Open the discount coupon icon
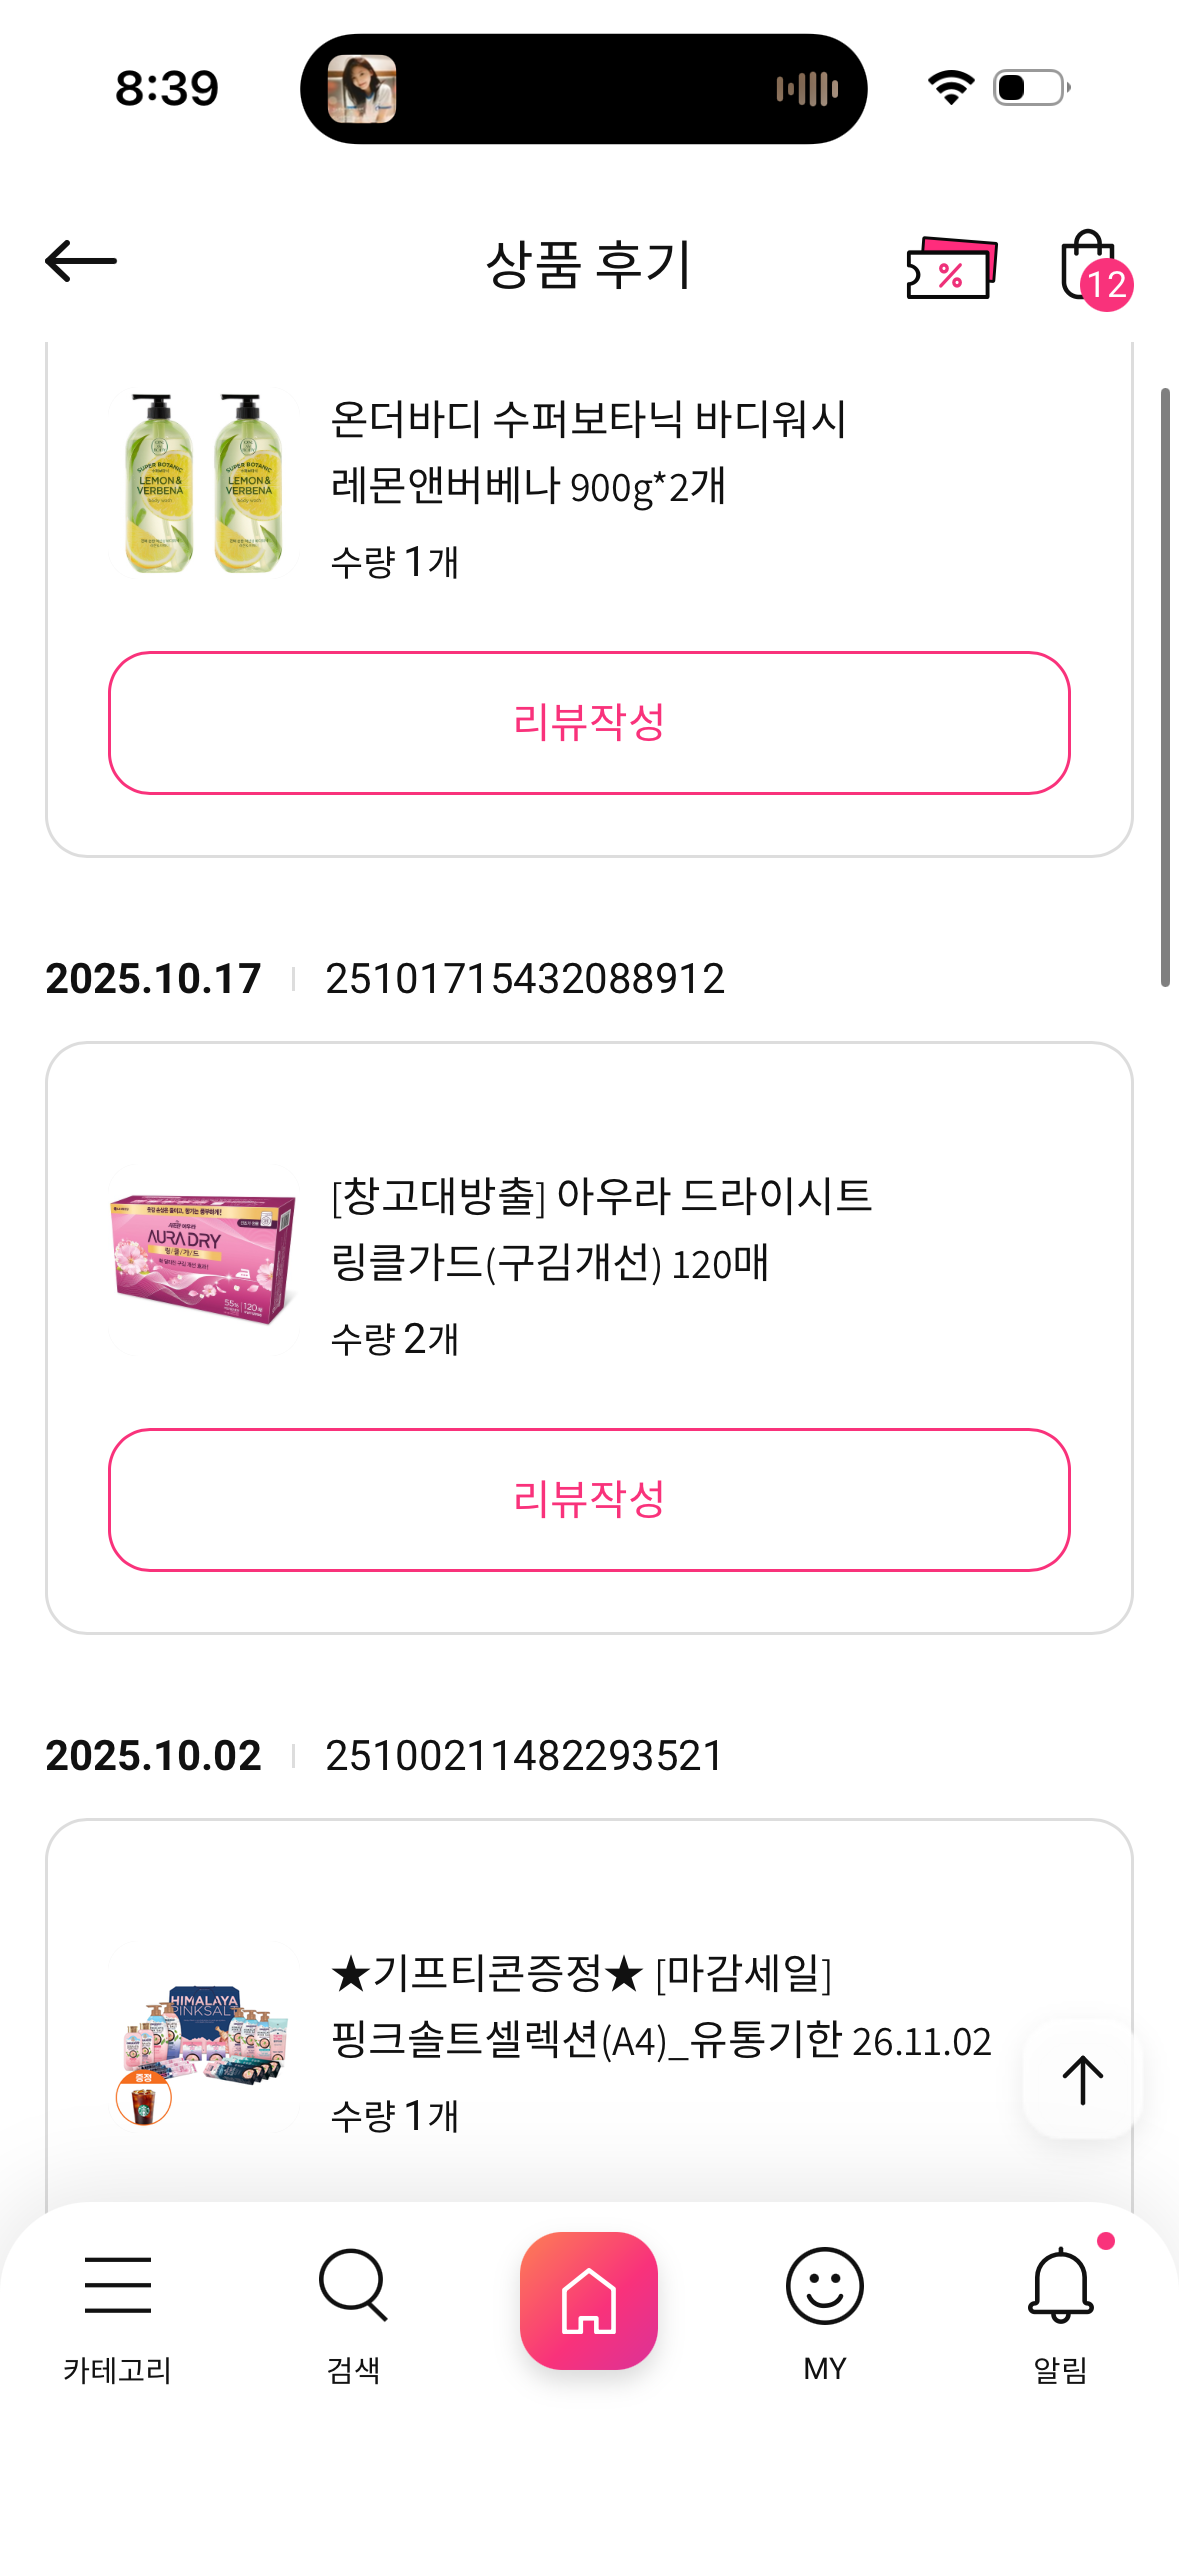The height and width of the screenshot is (2556, 1179). click(x=951, y=267)
